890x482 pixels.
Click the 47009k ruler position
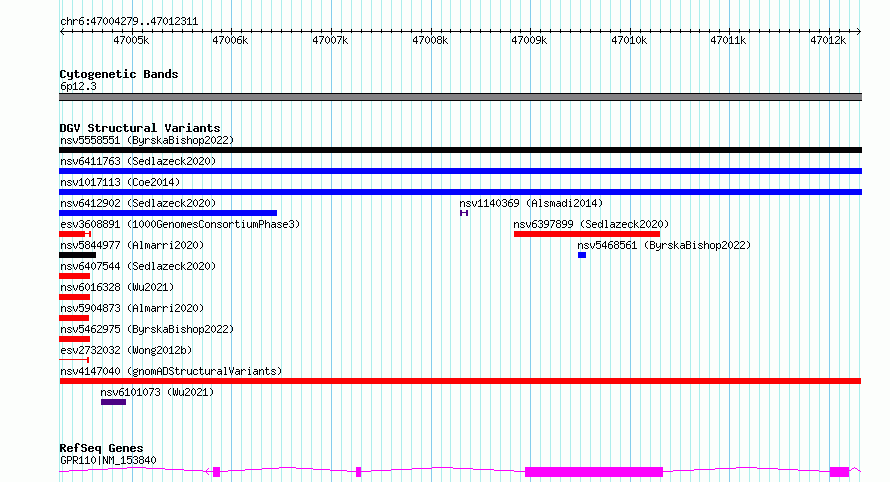(529, 40)
